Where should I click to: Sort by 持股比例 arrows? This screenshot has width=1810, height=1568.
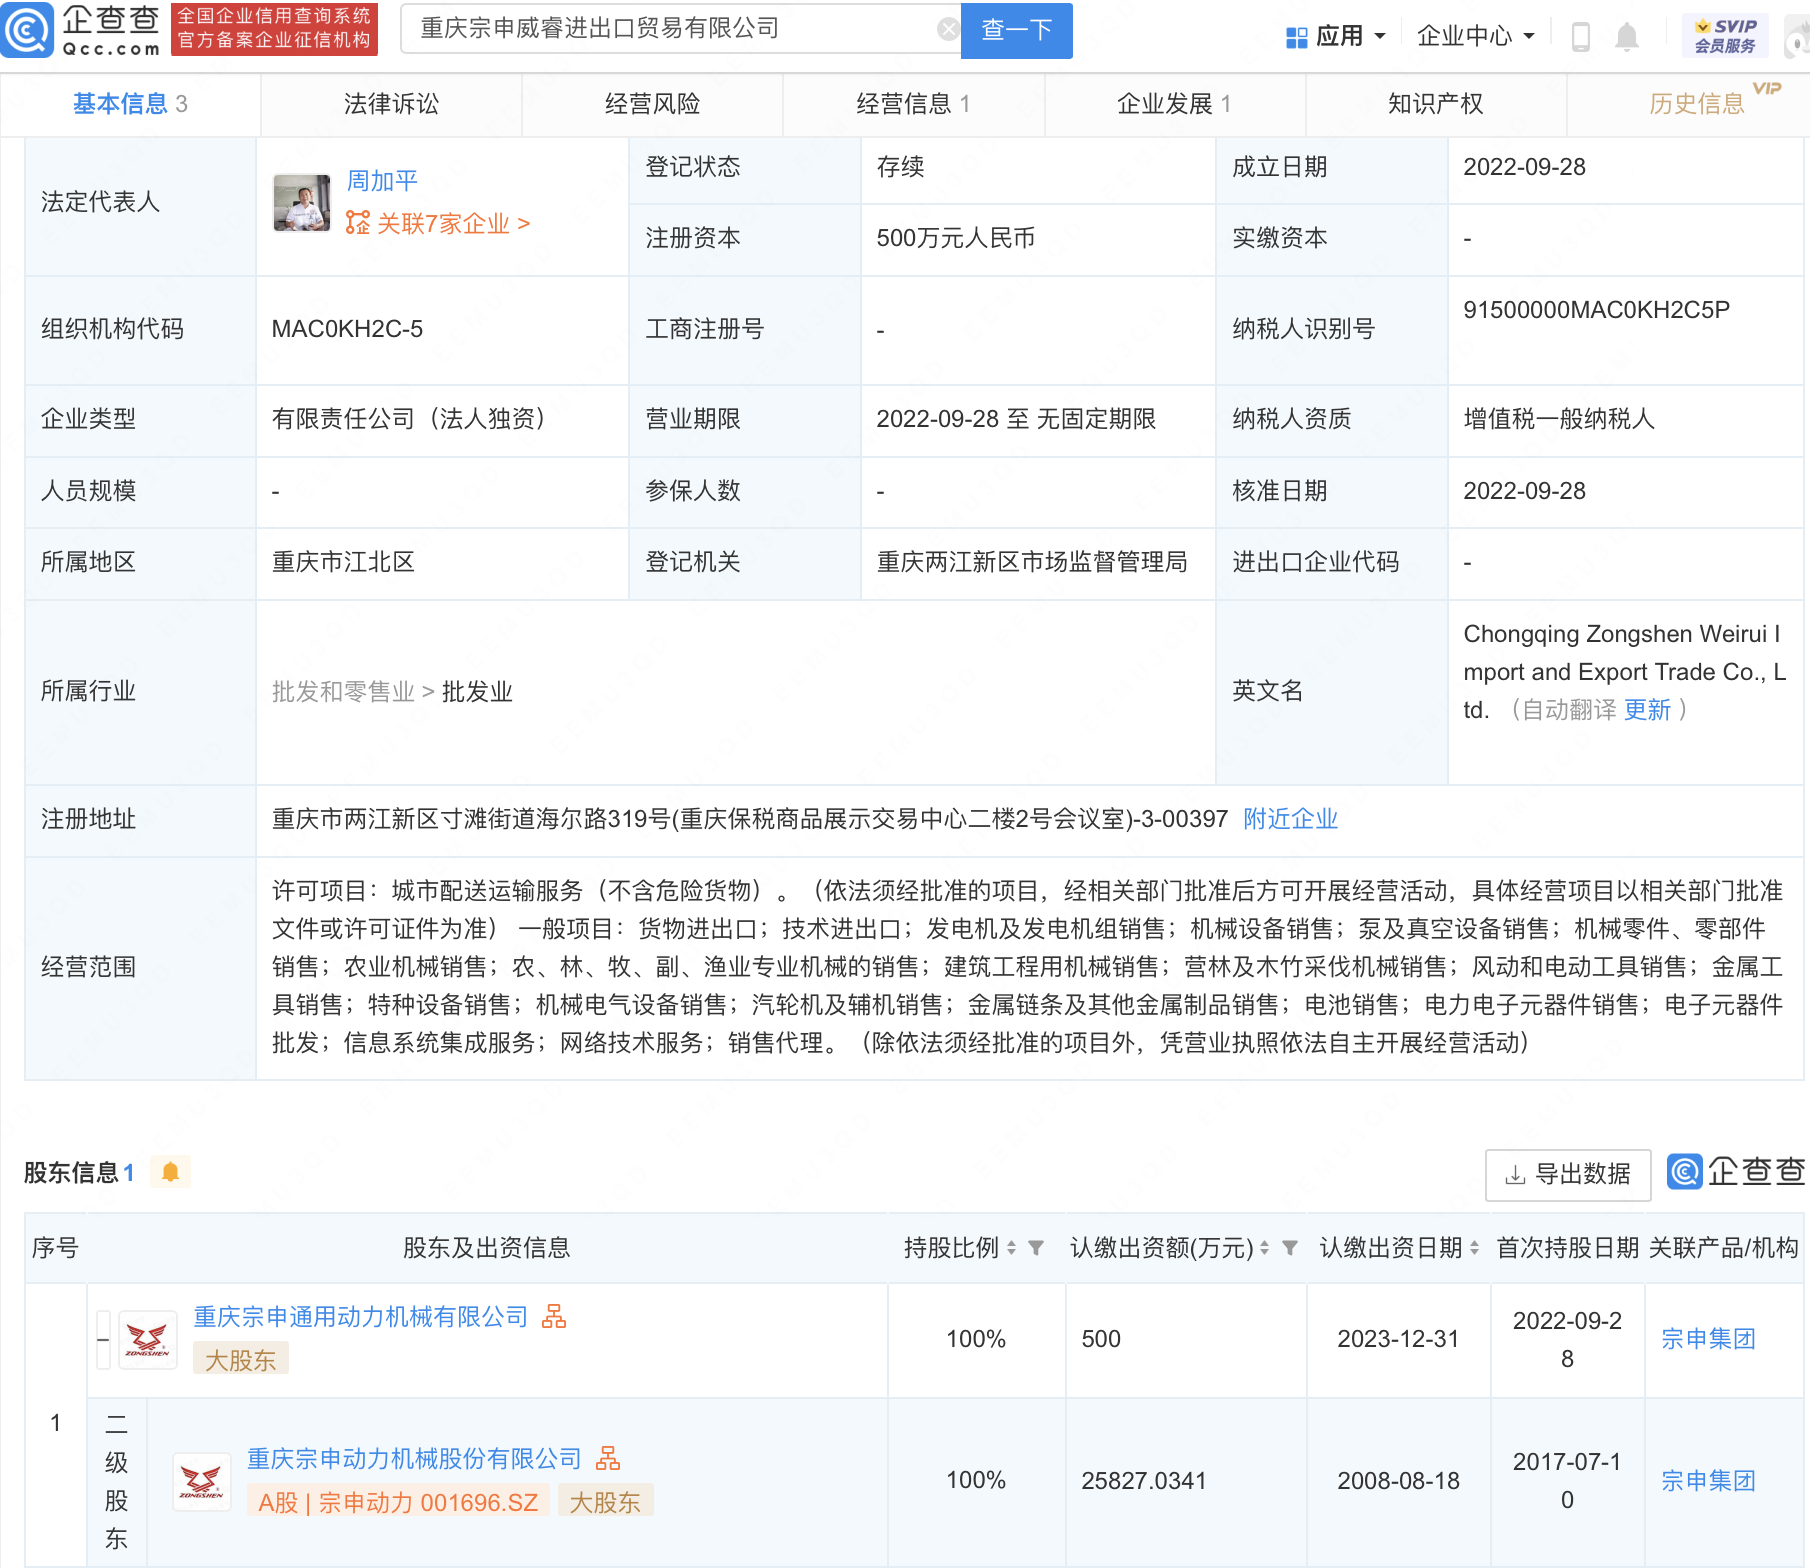click(1011, 1247)
